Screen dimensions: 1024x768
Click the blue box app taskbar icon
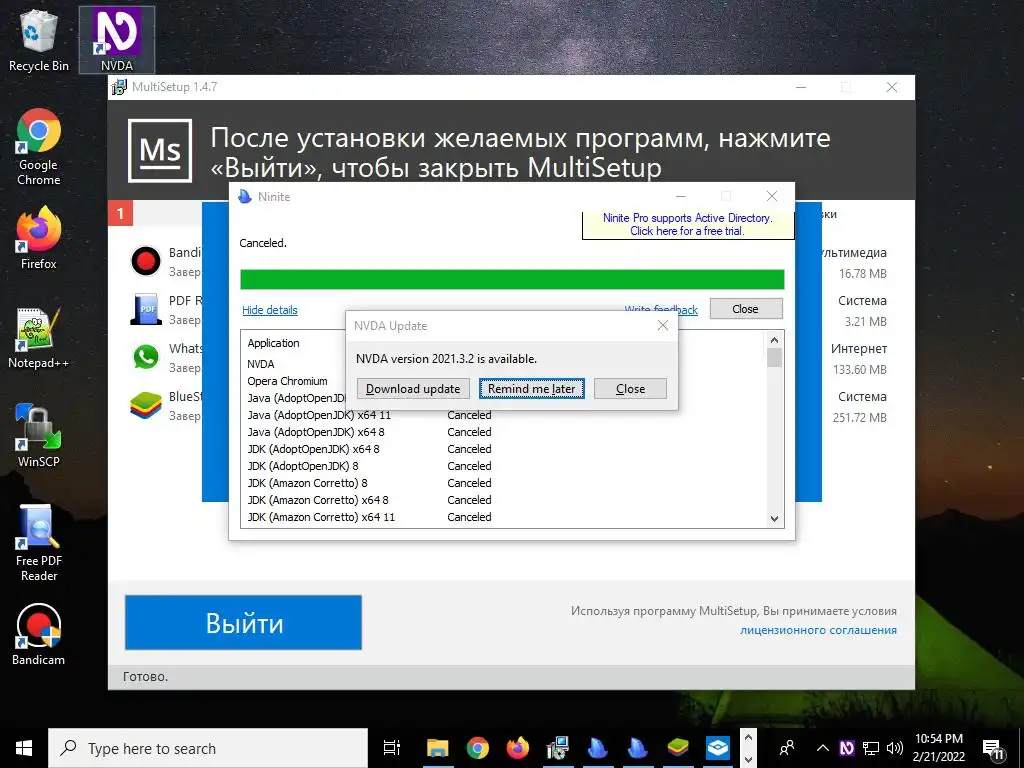[718, 748]
